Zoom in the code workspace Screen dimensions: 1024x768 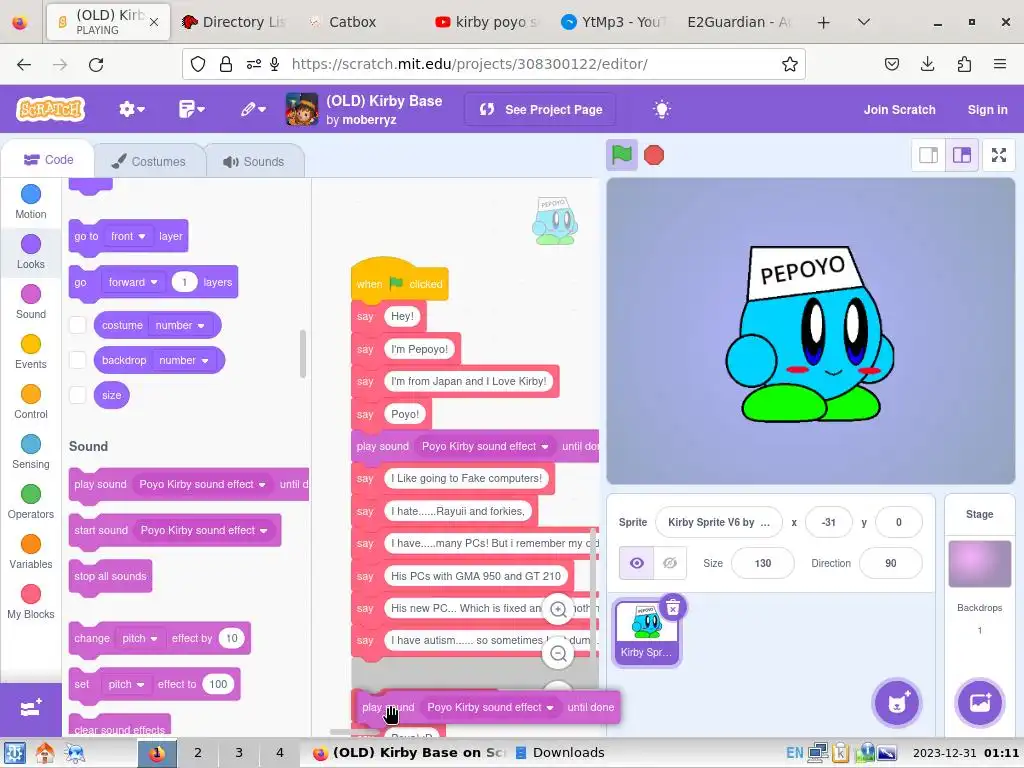tap(558, 609)
